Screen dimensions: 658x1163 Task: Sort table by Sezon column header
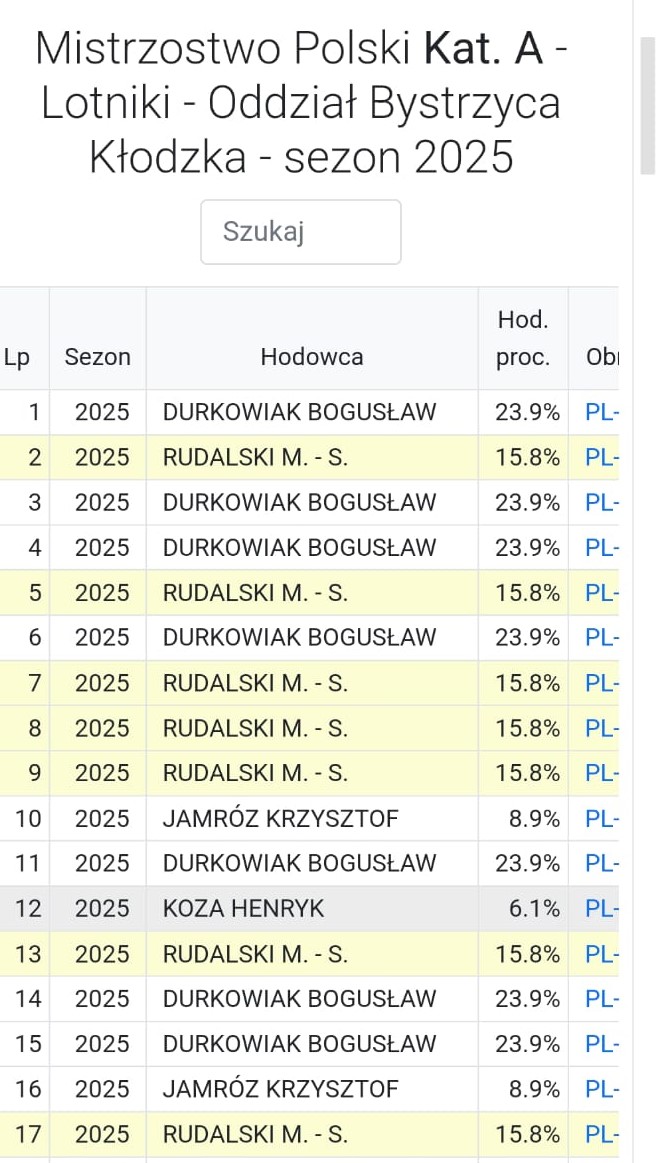[x=97, y=357]
